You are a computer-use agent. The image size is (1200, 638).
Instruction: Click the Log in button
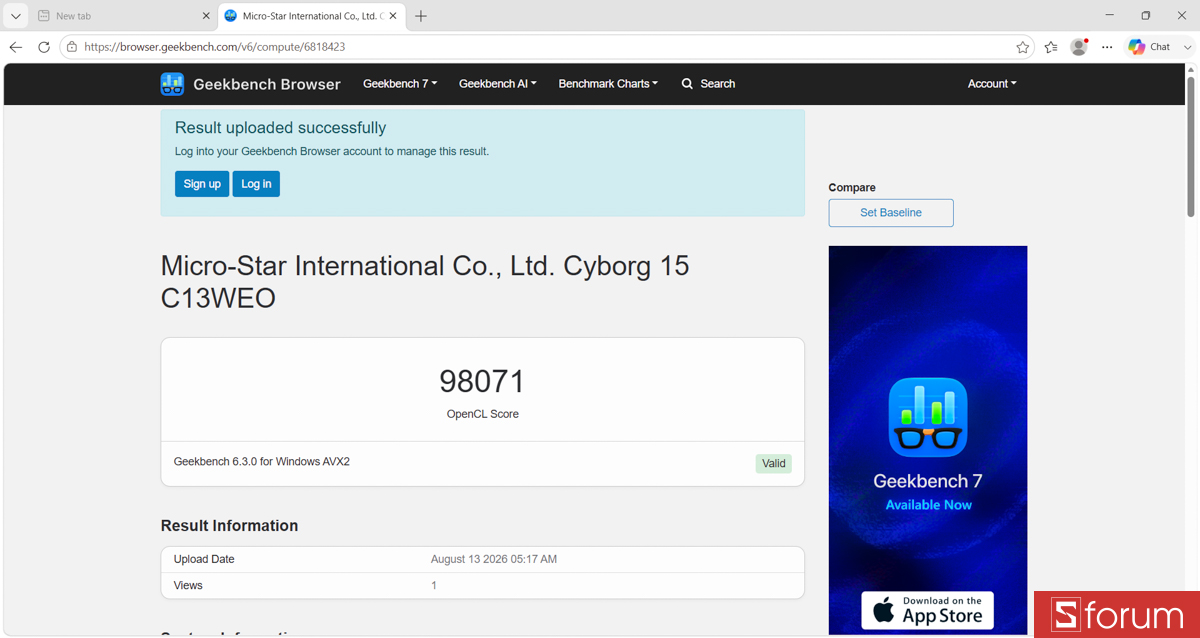[256, 184]
